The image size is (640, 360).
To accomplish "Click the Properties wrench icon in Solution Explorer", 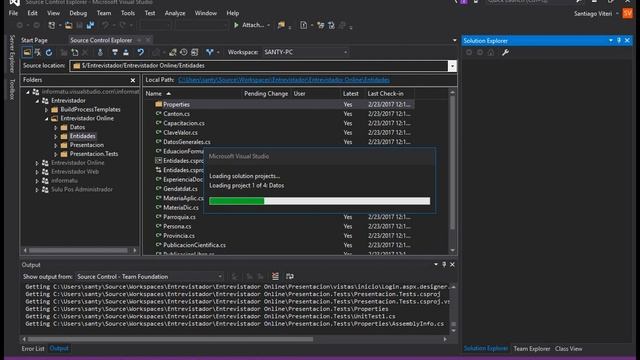I will coord(505,52).
